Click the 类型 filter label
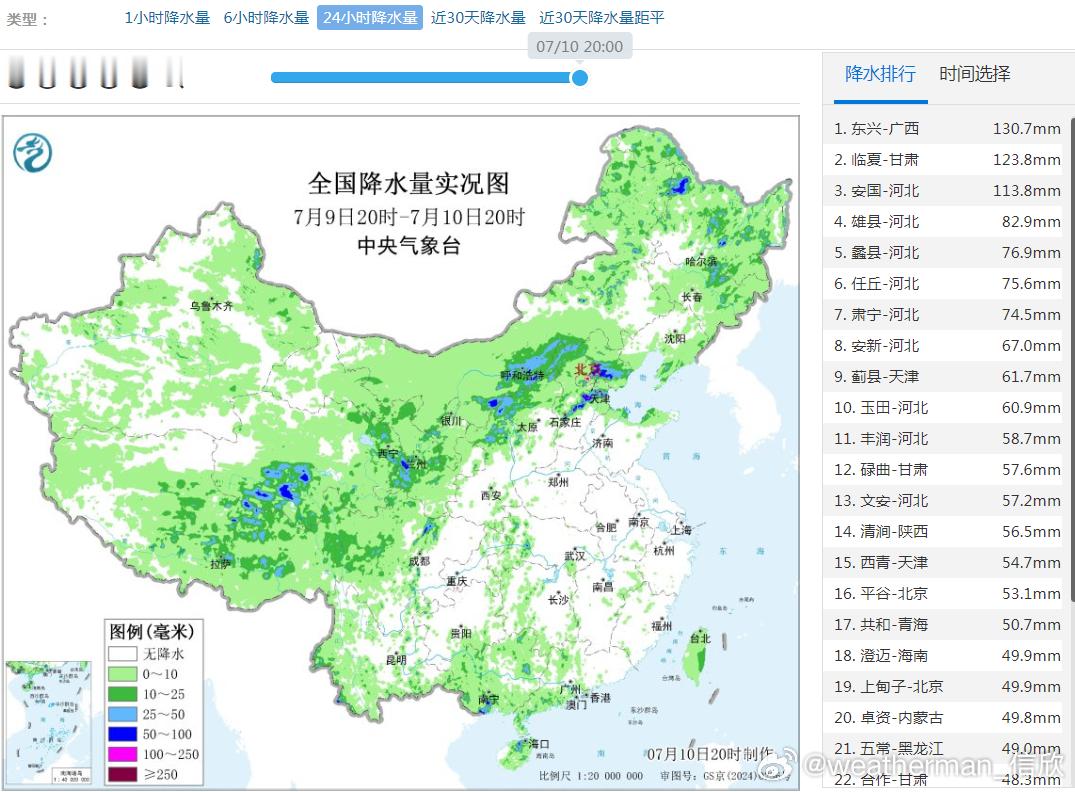Viewport: 1075px width, 792px height. click(x=26, y=19)
